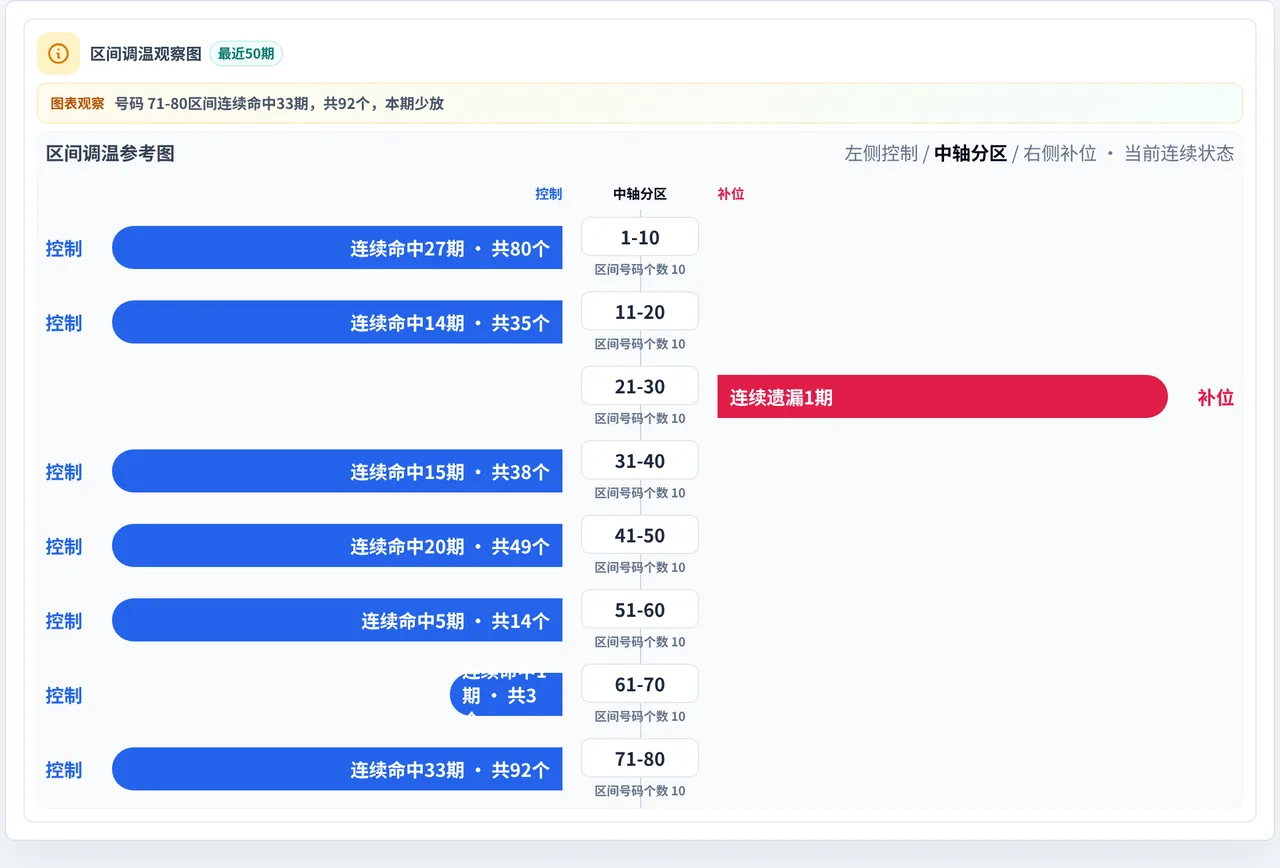Click 右侧补位 in the legend line
Viewport: 1280px width, 868px height.
[1060, 153]
